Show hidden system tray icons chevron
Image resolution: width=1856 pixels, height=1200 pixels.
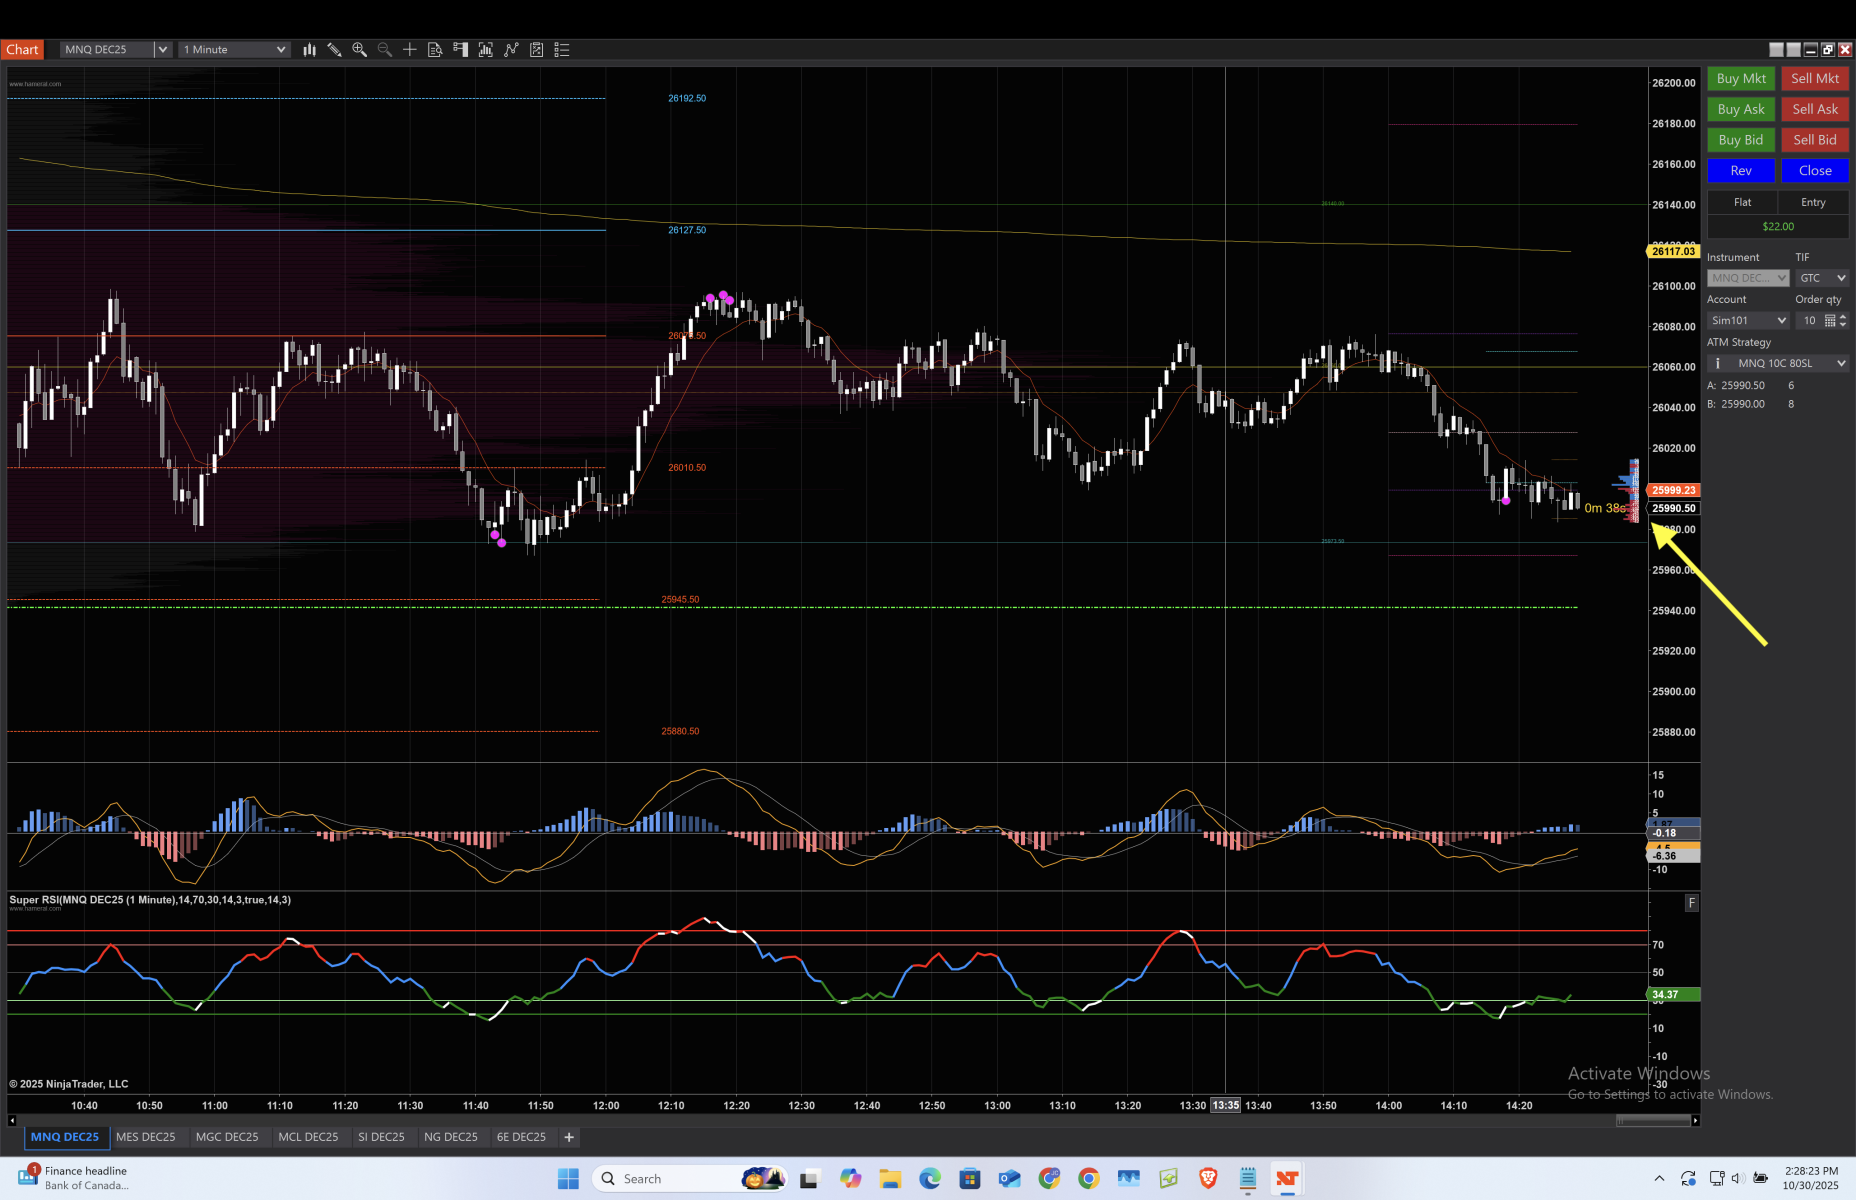point(1659,1179)
